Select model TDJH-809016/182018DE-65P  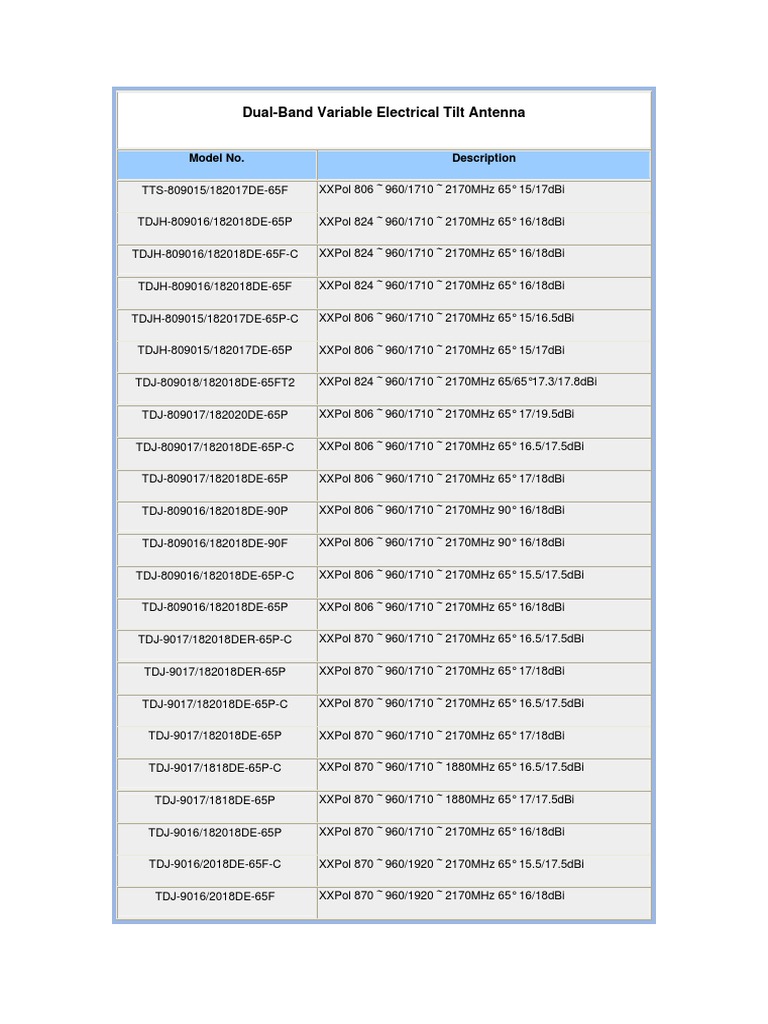click(216, 221)
